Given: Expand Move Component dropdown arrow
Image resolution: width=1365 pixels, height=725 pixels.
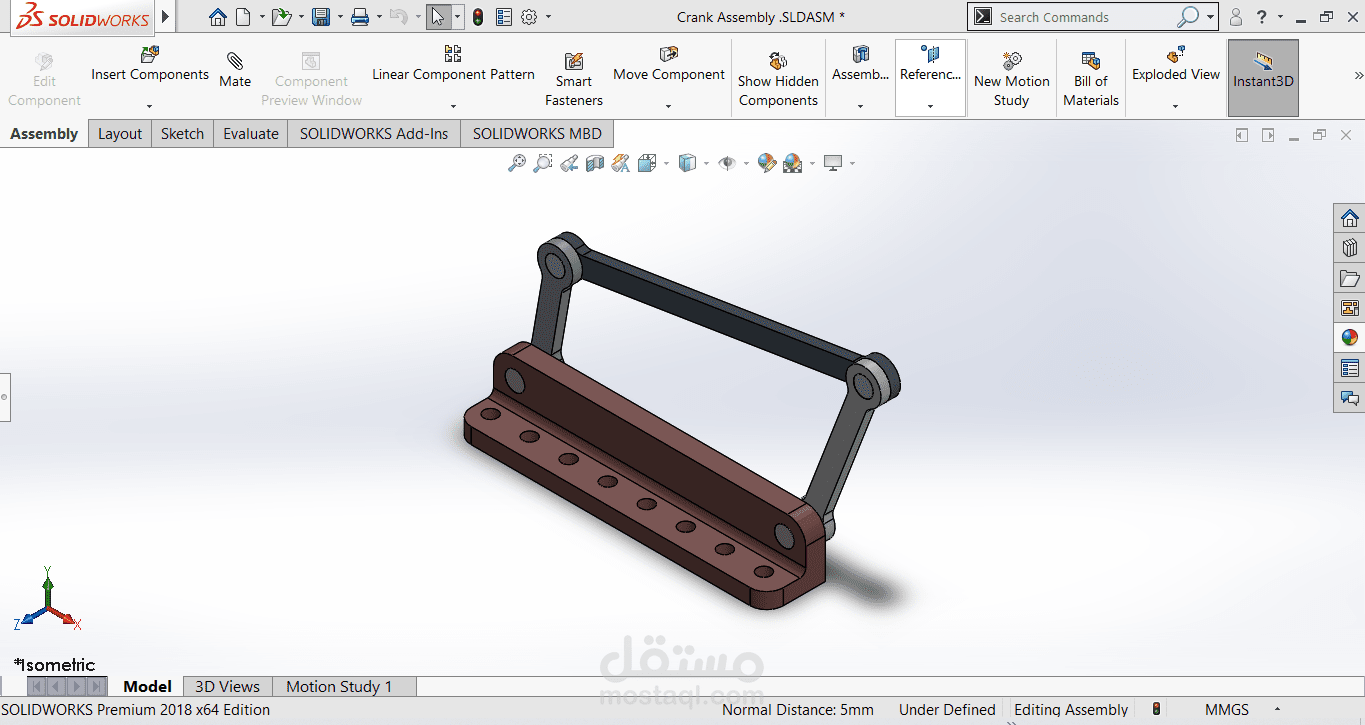Looking at the screenshot, I should click(668, 106).
